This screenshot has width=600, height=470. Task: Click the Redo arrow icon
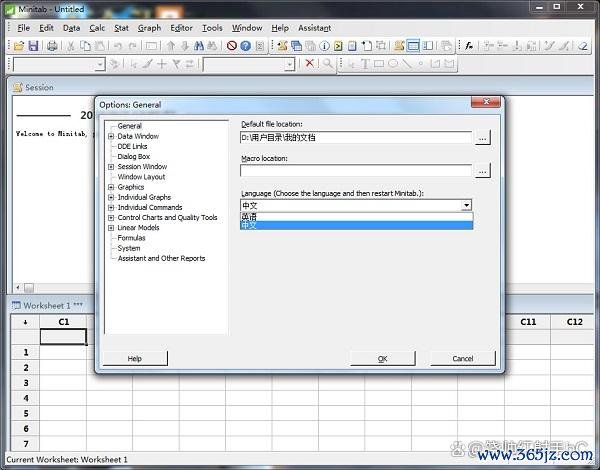132,46
